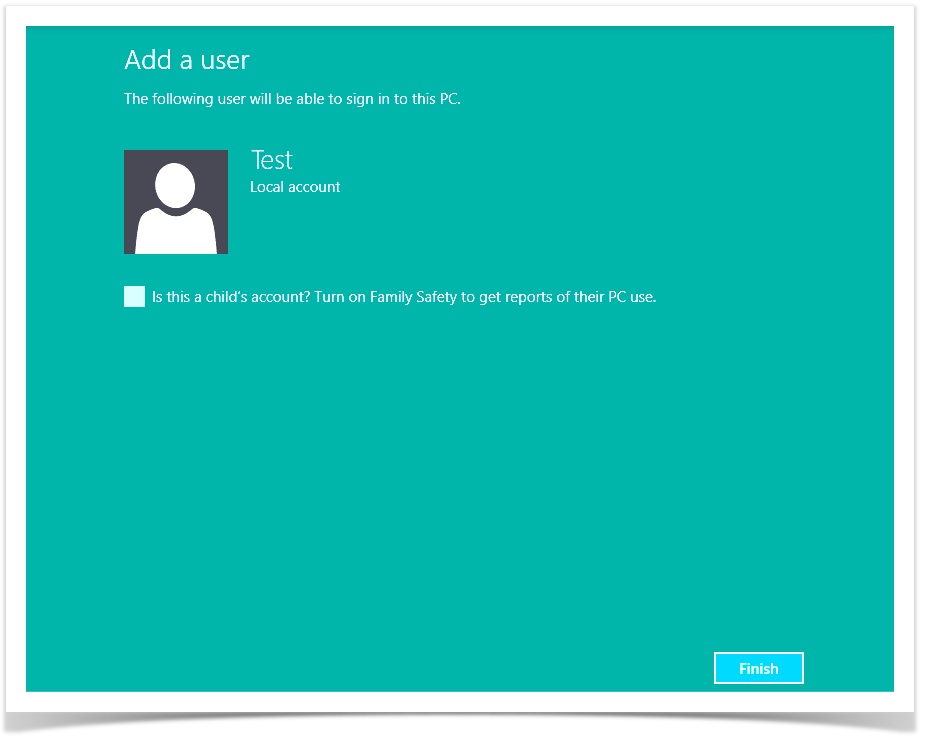
Task: Click the "Add a user" heading
Action: 186,60
